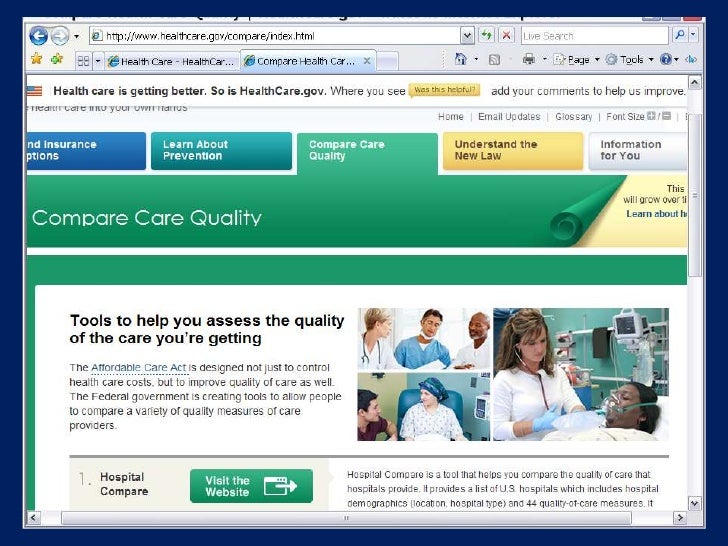Expand the Home button dropdown arrow

(x=476, y=59)
